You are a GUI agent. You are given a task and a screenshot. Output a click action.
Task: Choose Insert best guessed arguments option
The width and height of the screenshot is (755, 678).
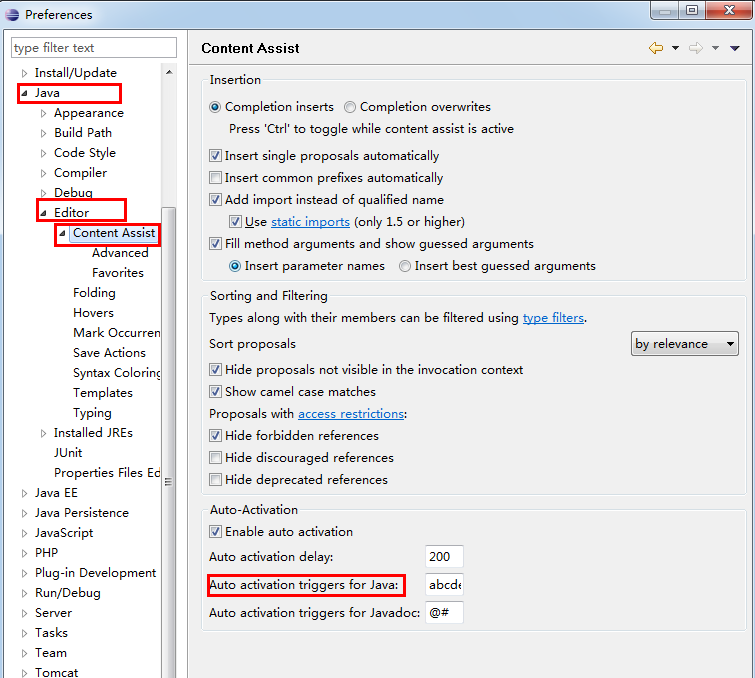(x=405, y=266)
